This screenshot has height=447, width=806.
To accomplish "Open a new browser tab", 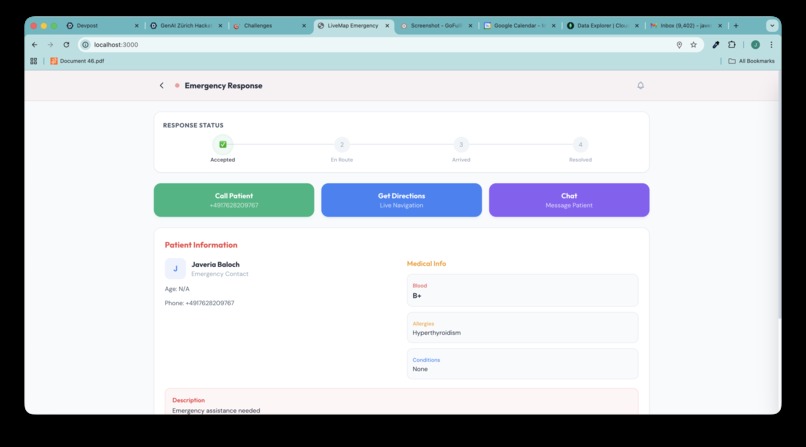I will coord(736,25).
